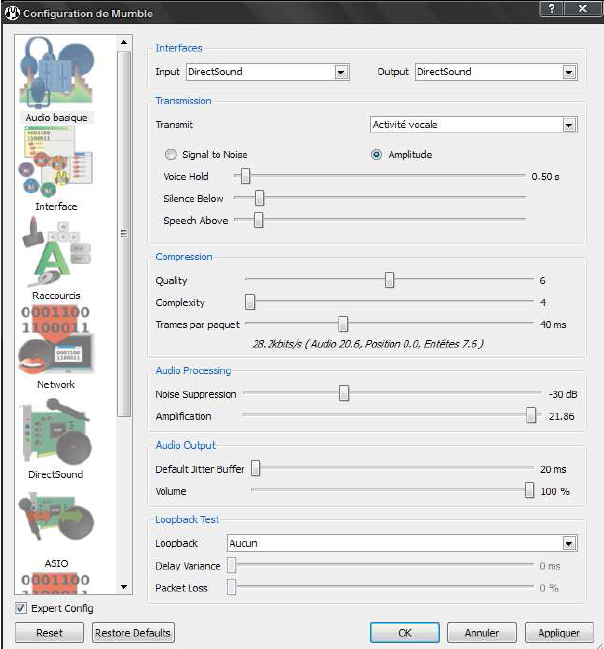Screen dimensions: 604x649
Task: Open the Network settings page
Action: 57,348
